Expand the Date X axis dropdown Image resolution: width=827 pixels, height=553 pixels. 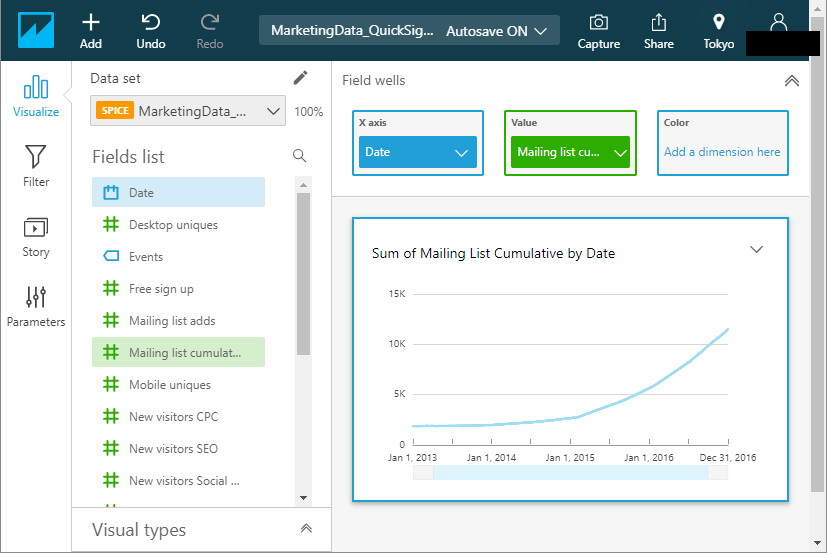[461, 153]
